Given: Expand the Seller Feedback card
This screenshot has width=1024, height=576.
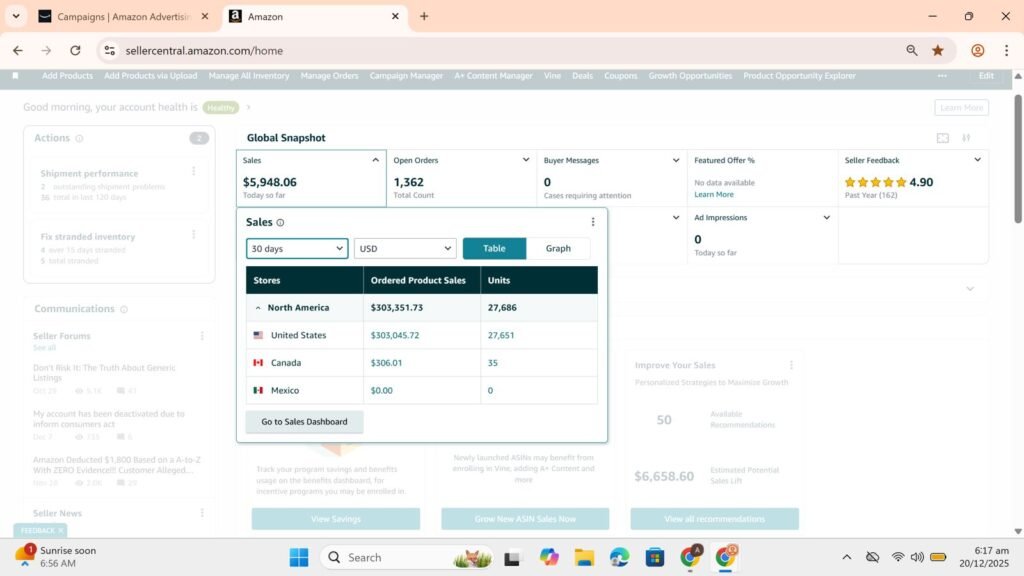Looking at the screenshot, I should (978, 160).
